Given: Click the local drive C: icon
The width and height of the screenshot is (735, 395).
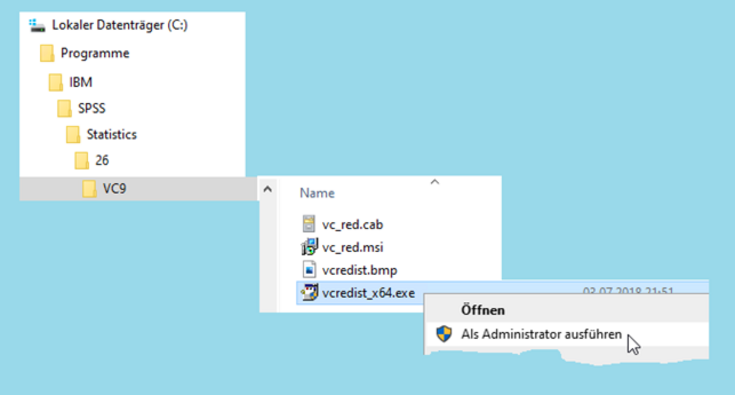Looking at the screenshot, I should [x=37, y=25].
